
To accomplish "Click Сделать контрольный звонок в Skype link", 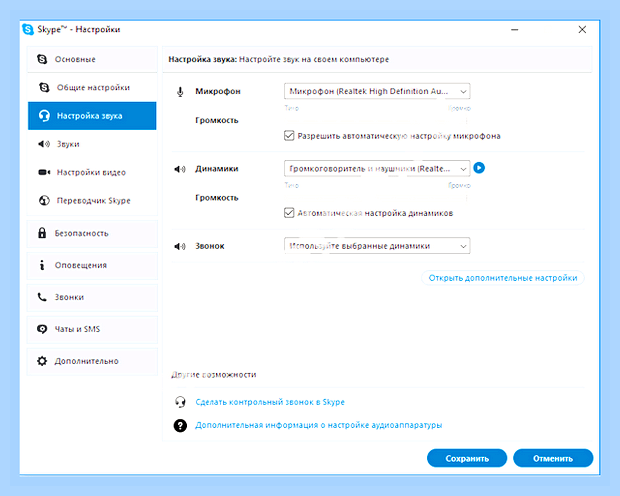I will 270,402.
